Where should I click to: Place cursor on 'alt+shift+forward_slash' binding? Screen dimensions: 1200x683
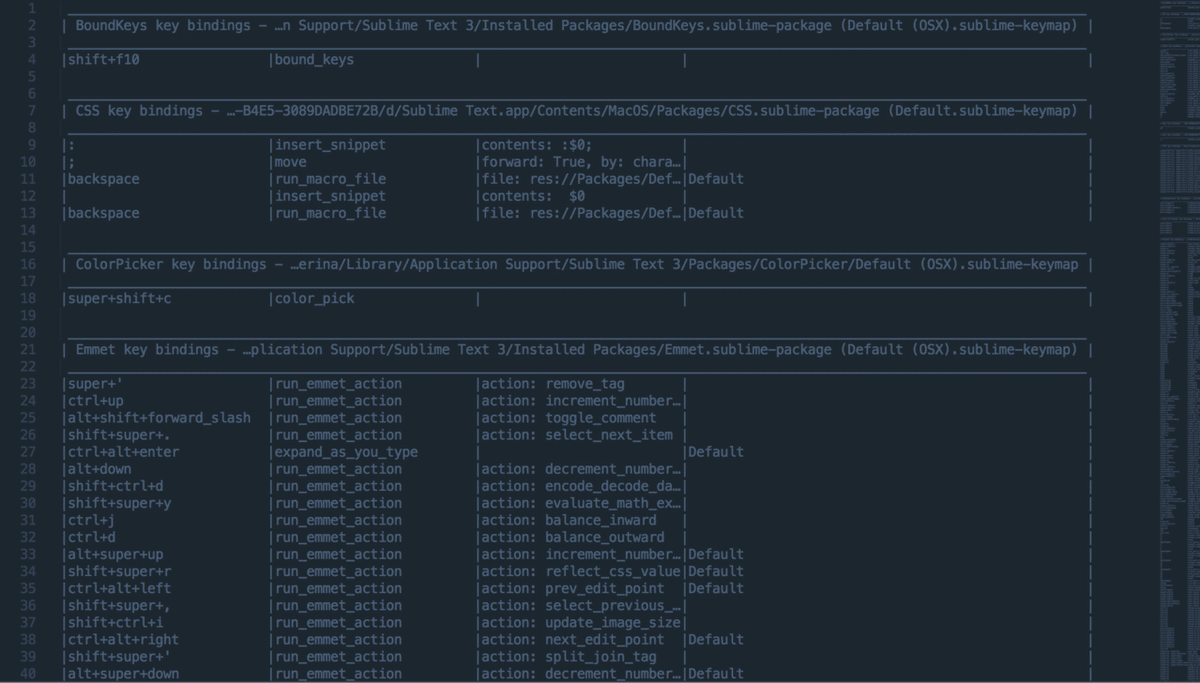click(x=159, y=418)
